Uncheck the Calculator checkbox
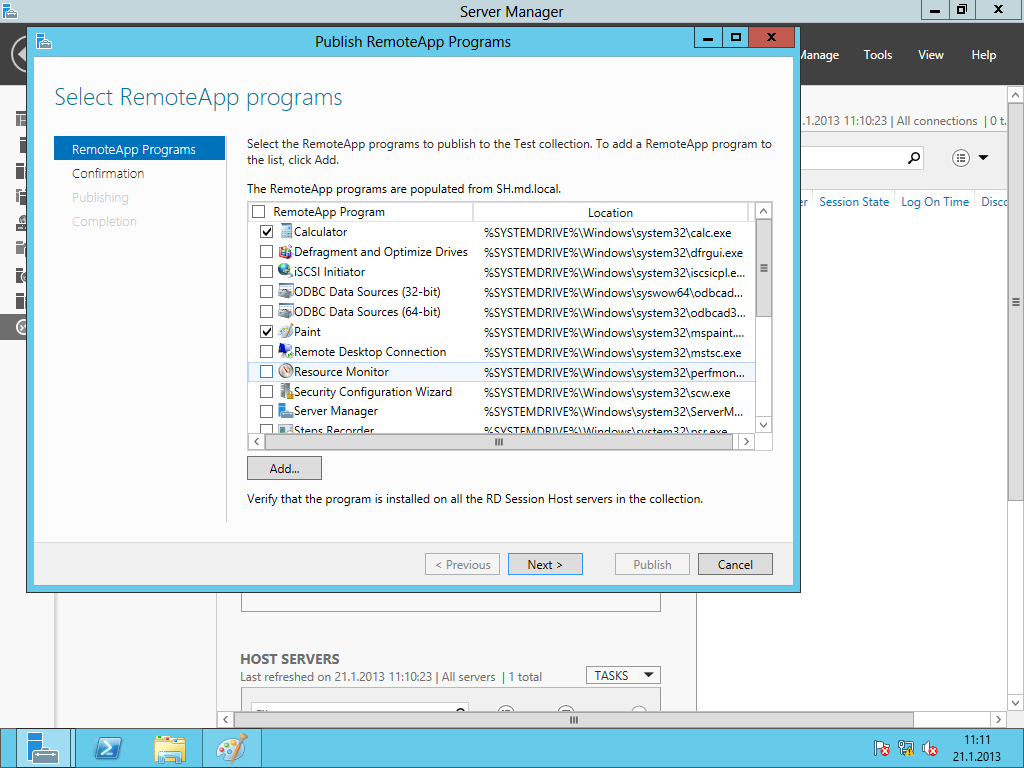 (x=266, y=232)
